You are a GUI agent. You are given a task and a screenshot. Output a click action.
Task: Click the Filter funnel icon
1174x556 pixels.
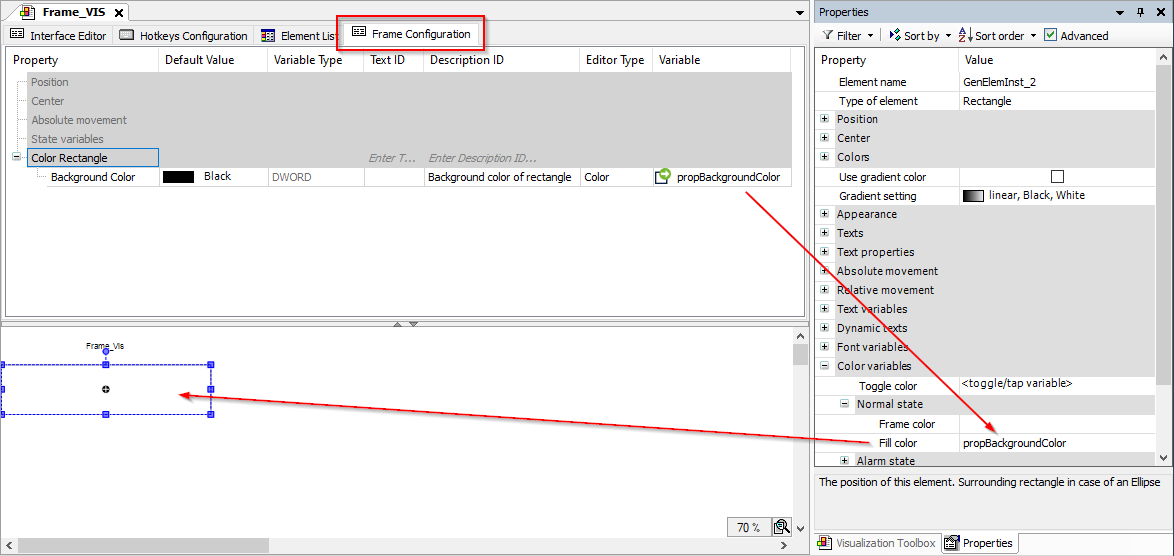828,35
